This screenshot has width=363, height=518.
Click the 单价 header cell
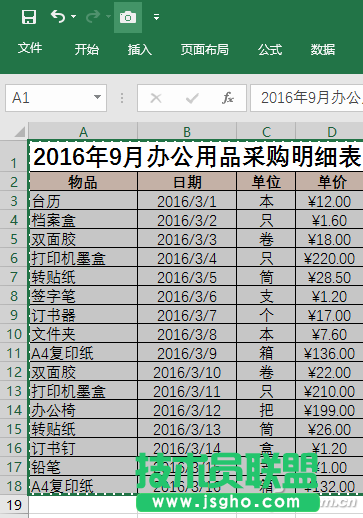(329, 182)
